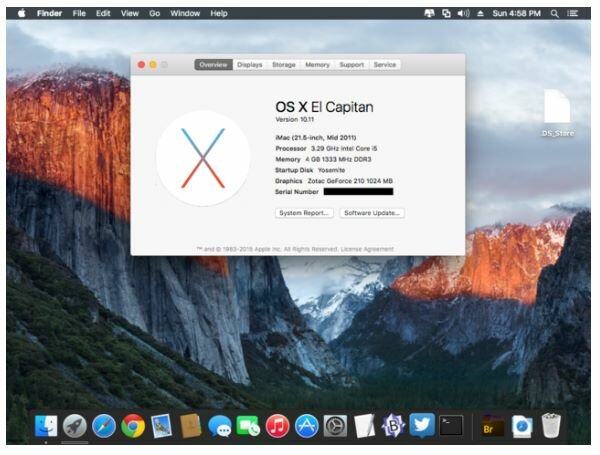Open FaceTime green icon in Dock
600x455 pixels.
pos(248,426)
